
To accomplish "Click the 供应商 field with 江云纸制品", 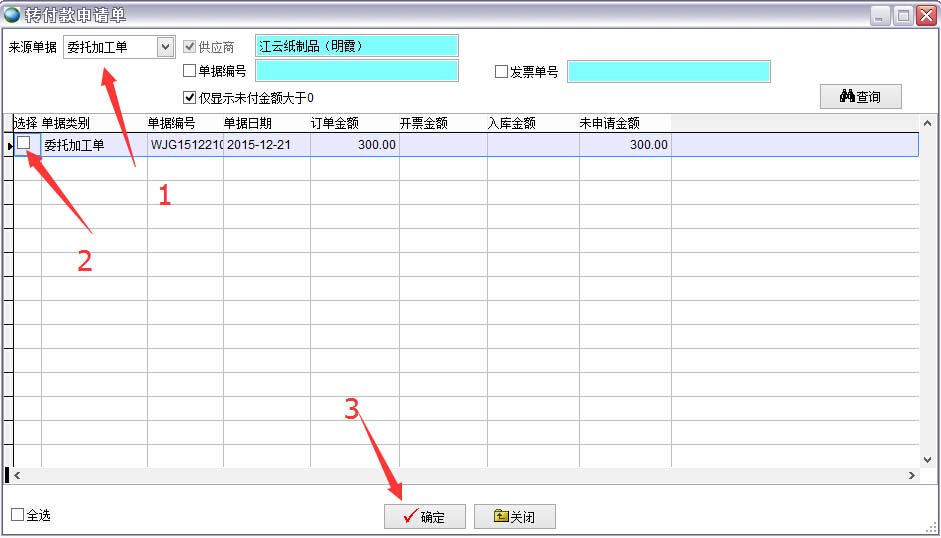I will [x=356, y=46].
